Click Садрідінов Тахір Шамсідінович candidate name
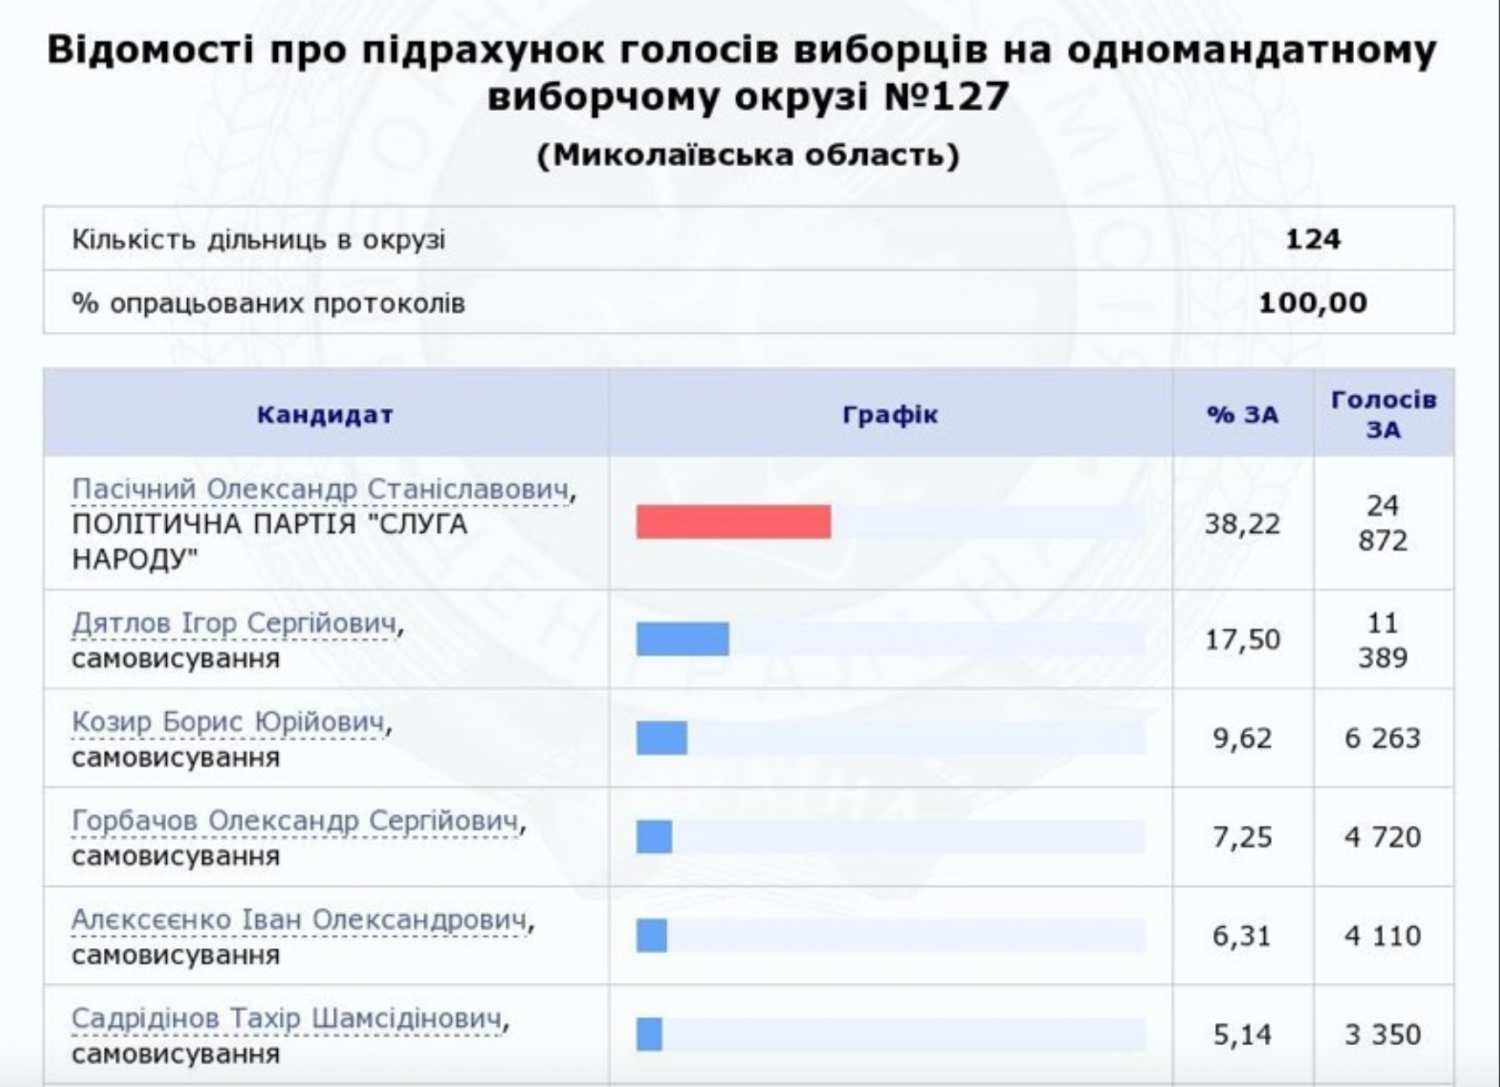This screenshot has height=1087, width=1500. [286, 1019]
